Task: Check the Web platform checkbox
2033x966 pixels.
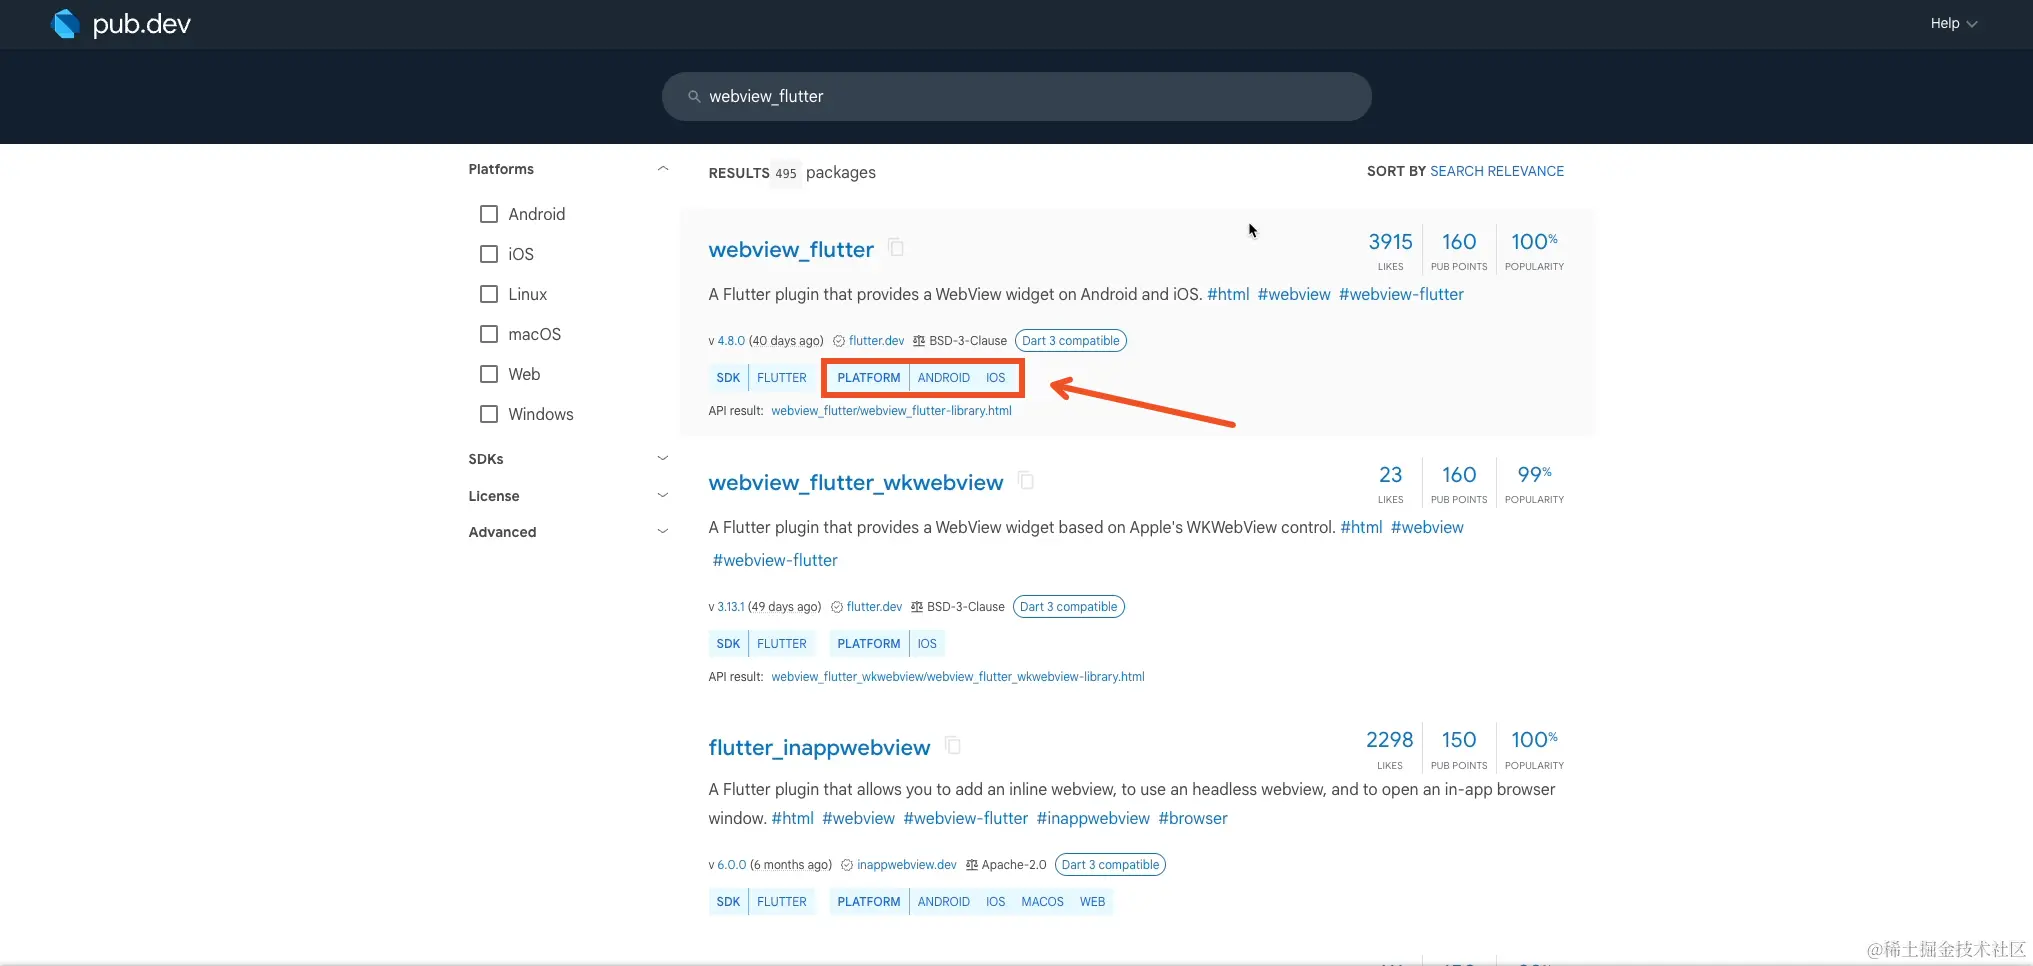Action: (x=489, y=374)
